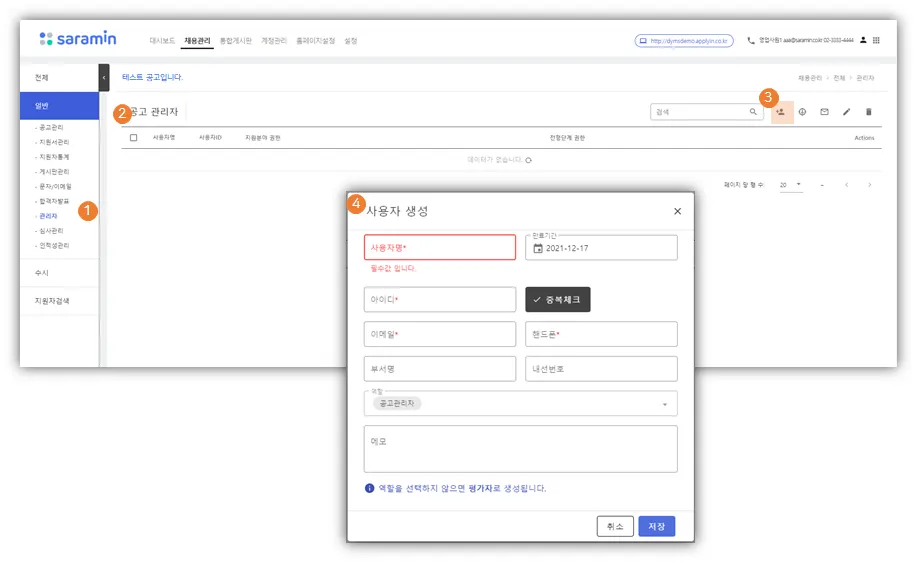Click the info icon before the 평가자 note
This screenshot has height=563, width=917.
click(370, 488)
